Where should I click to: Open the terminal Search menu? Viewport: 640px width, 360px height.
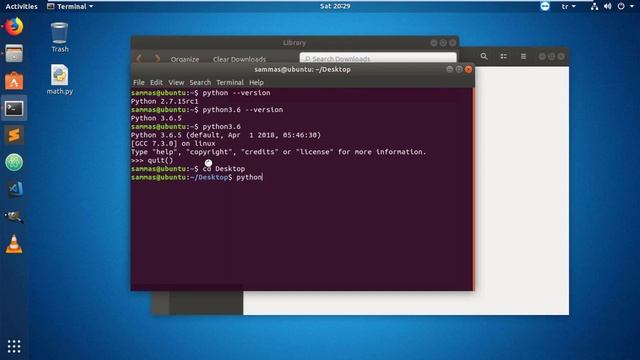(x=200, y=82)
